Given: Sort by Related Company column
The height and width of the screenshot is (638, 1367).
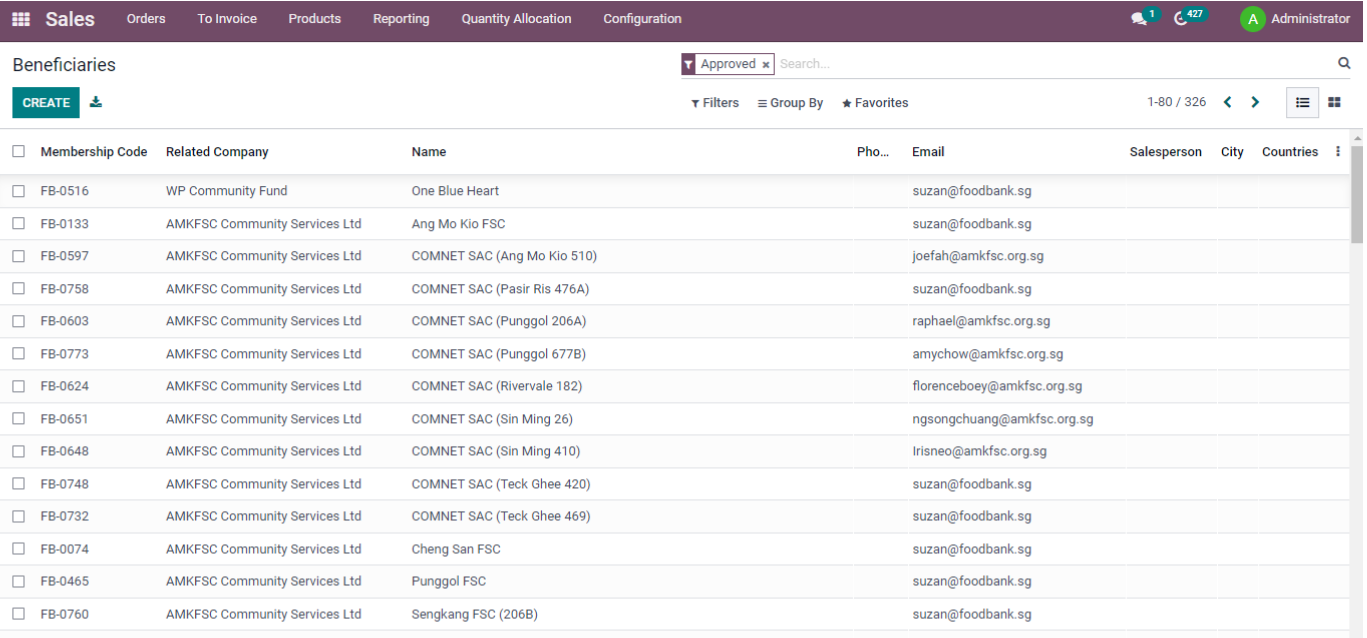Looking at the screenshot, I should click(217, 152).
